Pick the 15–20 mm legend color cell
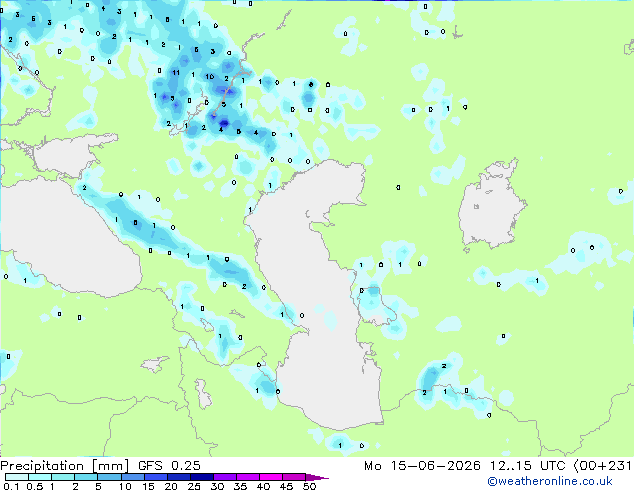 tap(155, 477)
